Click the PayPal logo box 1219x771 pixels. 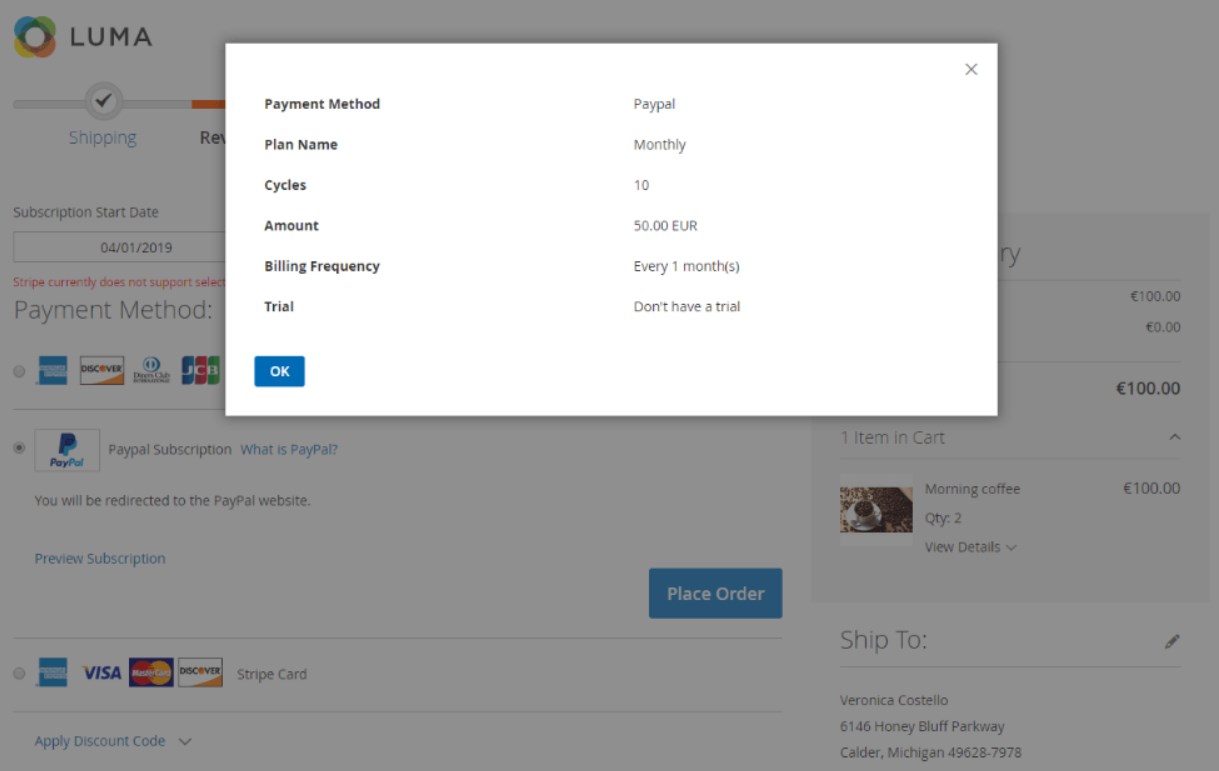point(67,450)
